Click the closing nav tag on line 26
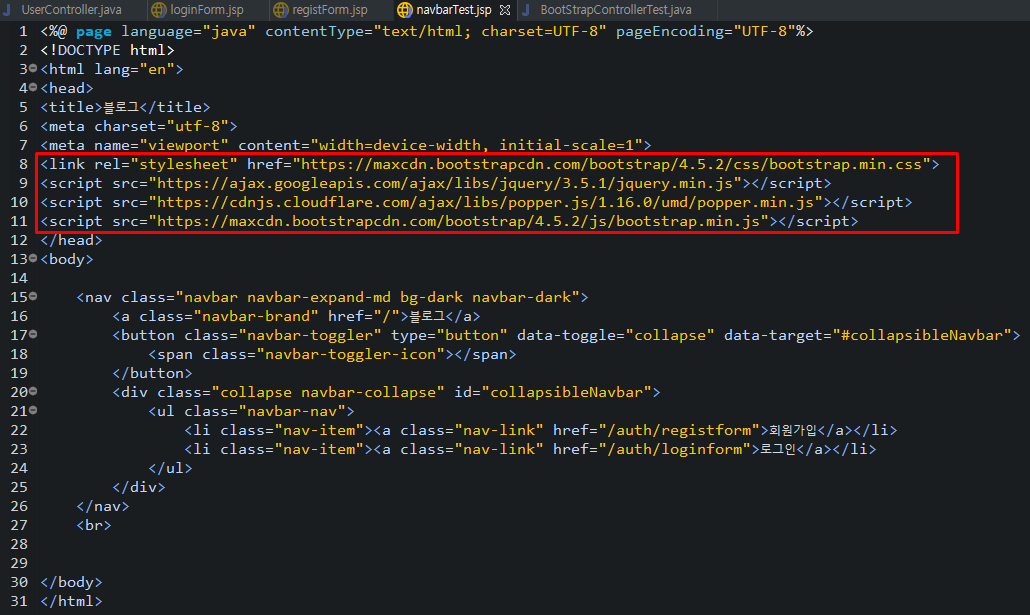Image resolution: width=1030 pixels, height=615 pixels. pos(103,507)
